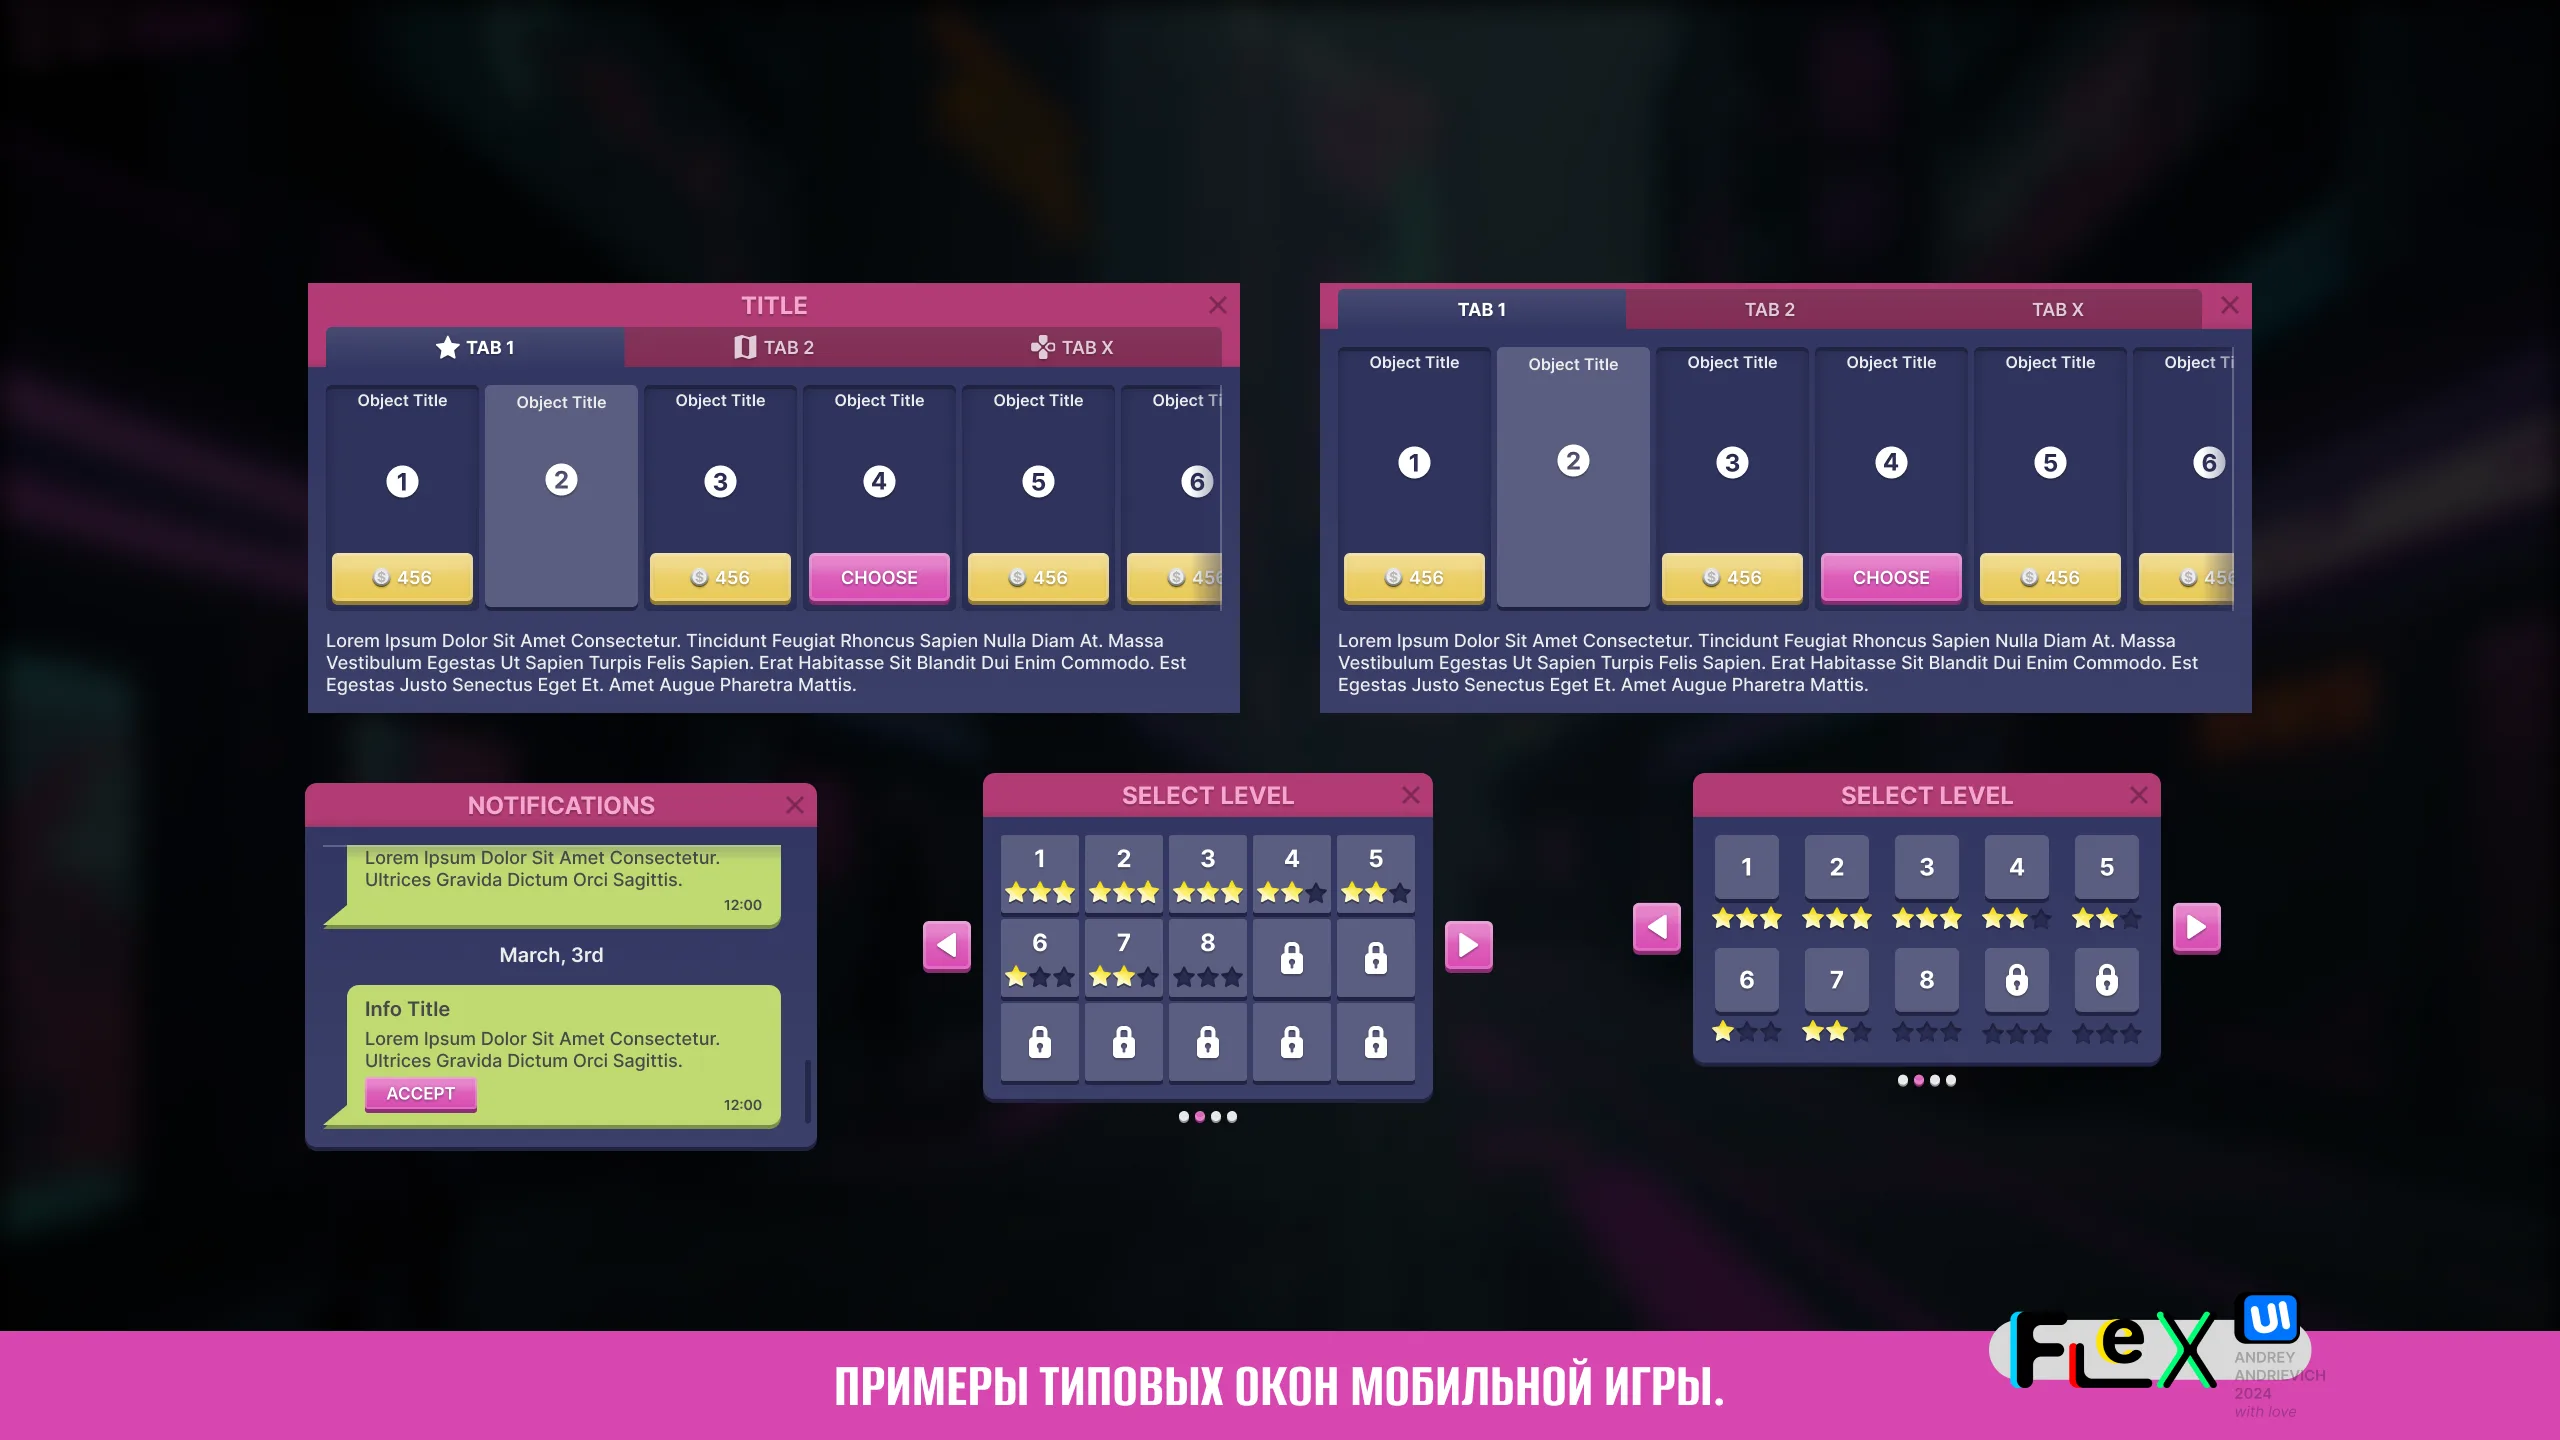Click the gamepad icon on TAB X

(1042, 347)
